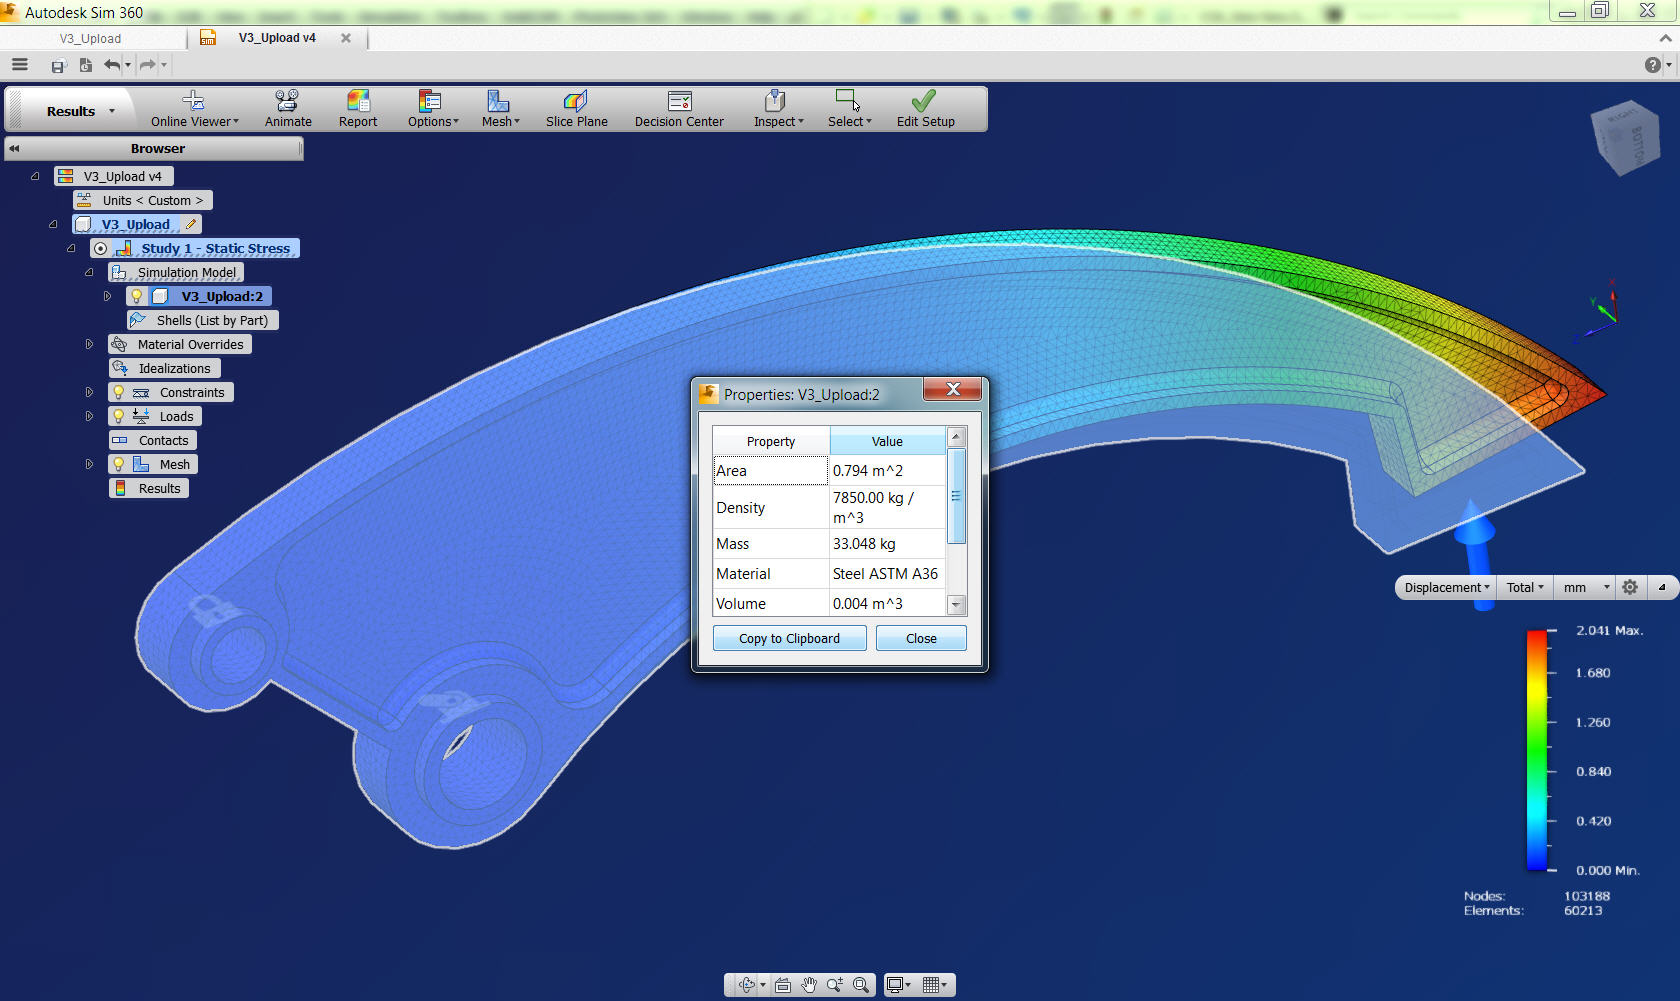1680x1001 pixels.
Task: Expand the Loads tree node
Action: 89,416
